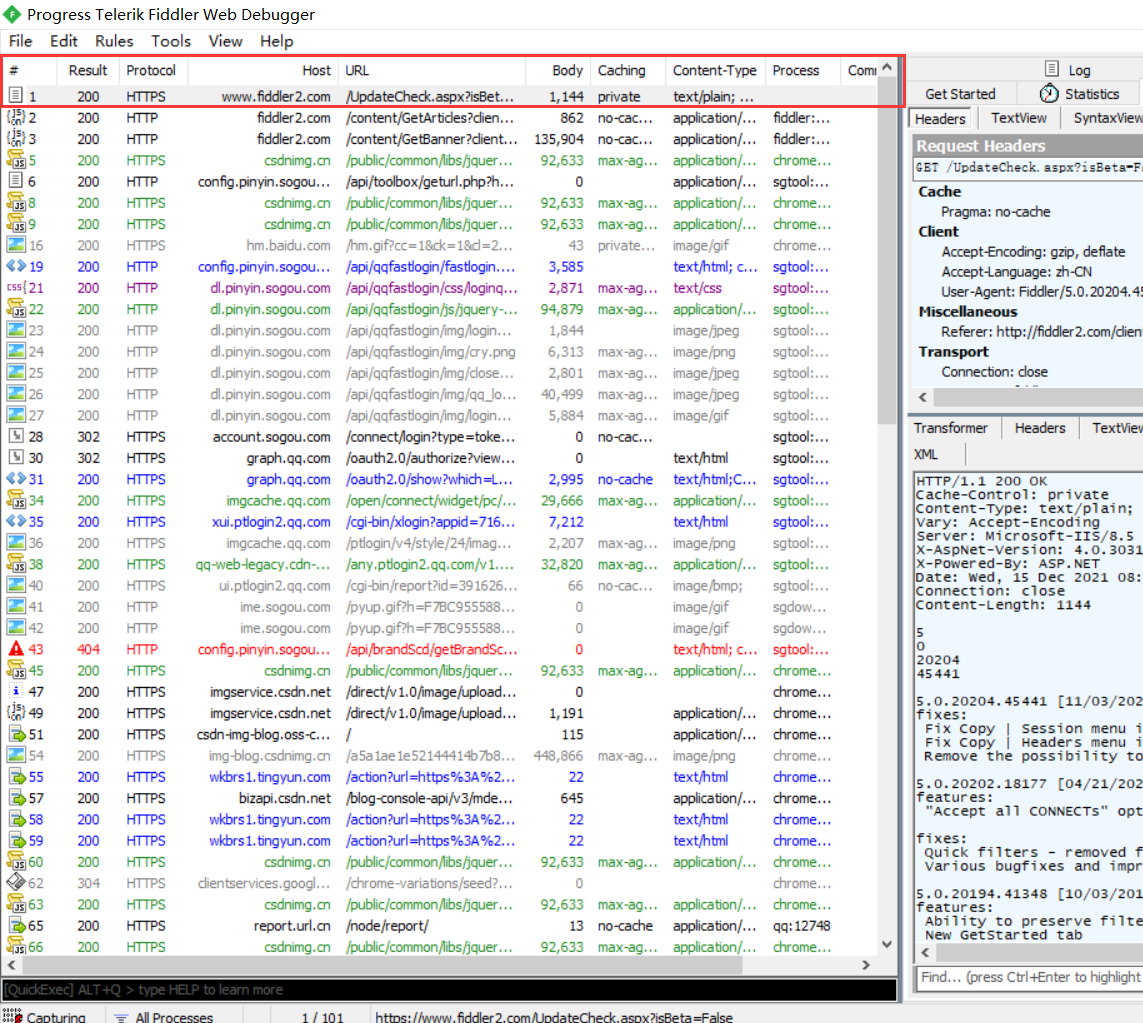This screenshot has width=1143, height=1023.
Task: Open the response XML tab
Action: [x=926, y=454]
